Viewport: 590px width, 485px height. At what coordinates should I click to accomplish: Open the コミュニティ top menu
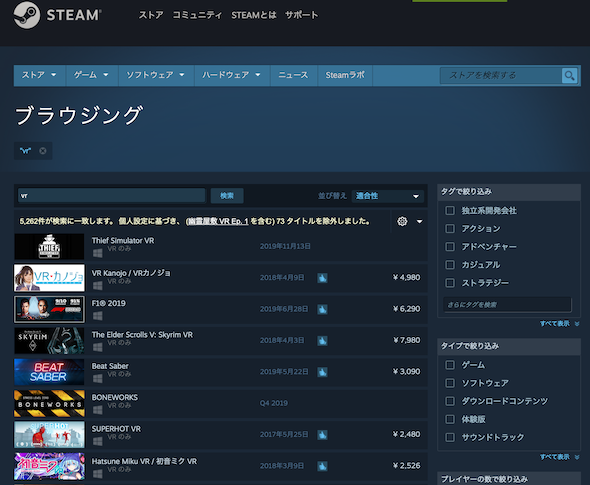(197, 15)
